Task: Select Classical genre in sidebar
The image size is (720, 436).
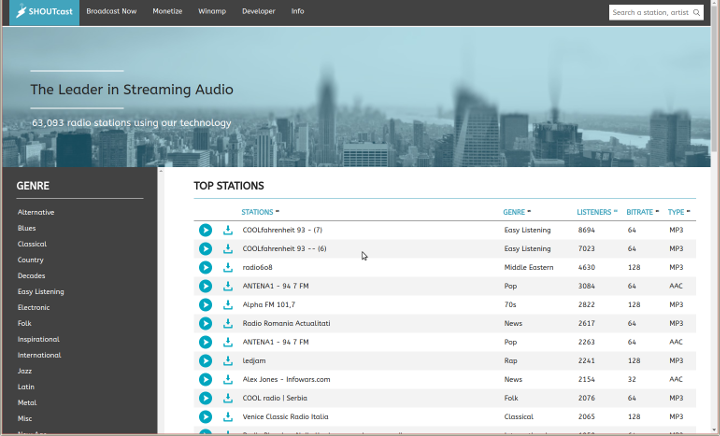Action: [x=32, y=244]
